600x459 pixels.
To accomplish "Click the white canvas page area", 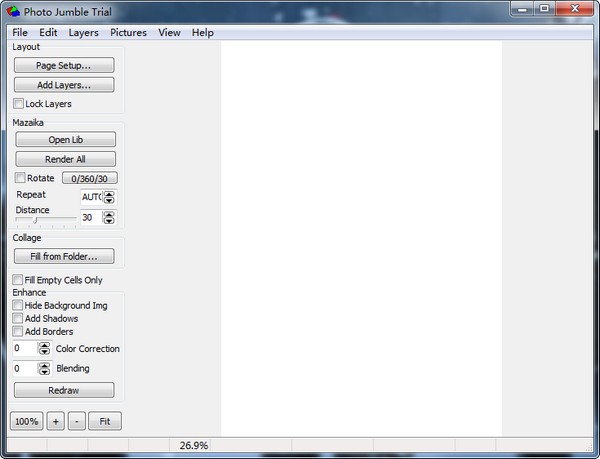I will [361, 238].
